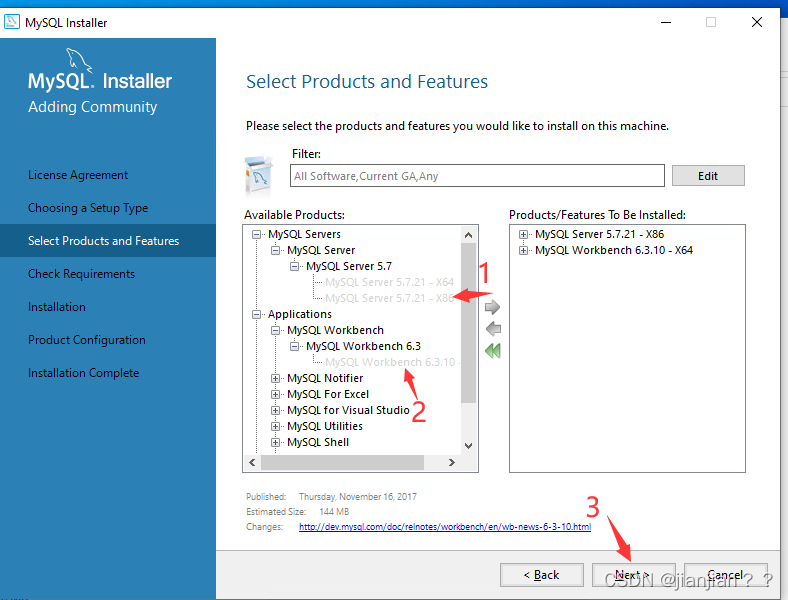Open the Installation step
The height and width of the screenshot is (600, 788).
coord(57,307)
